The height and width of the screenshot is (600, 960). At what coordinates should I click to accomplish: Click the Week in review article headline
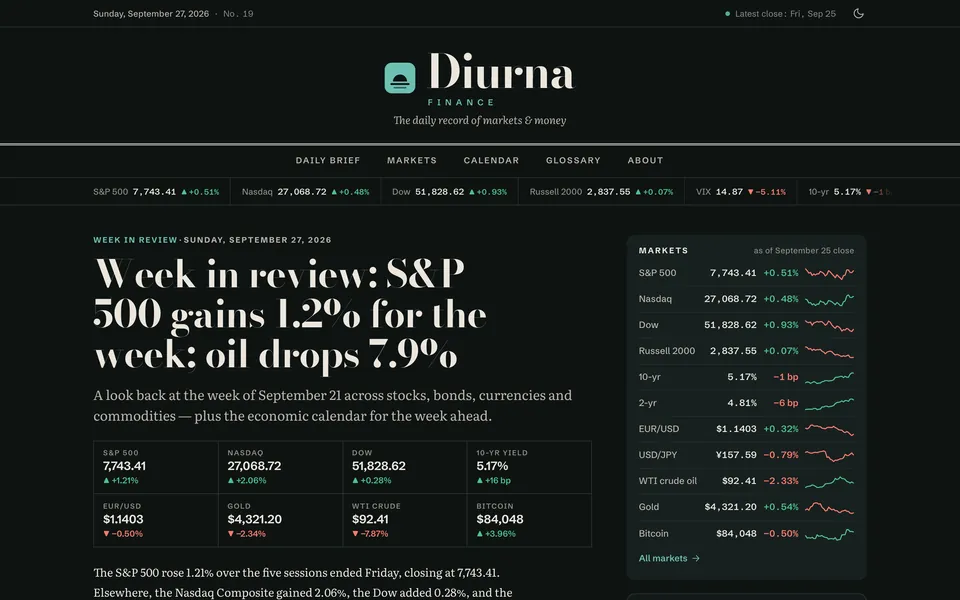click(x=290, y=314)
